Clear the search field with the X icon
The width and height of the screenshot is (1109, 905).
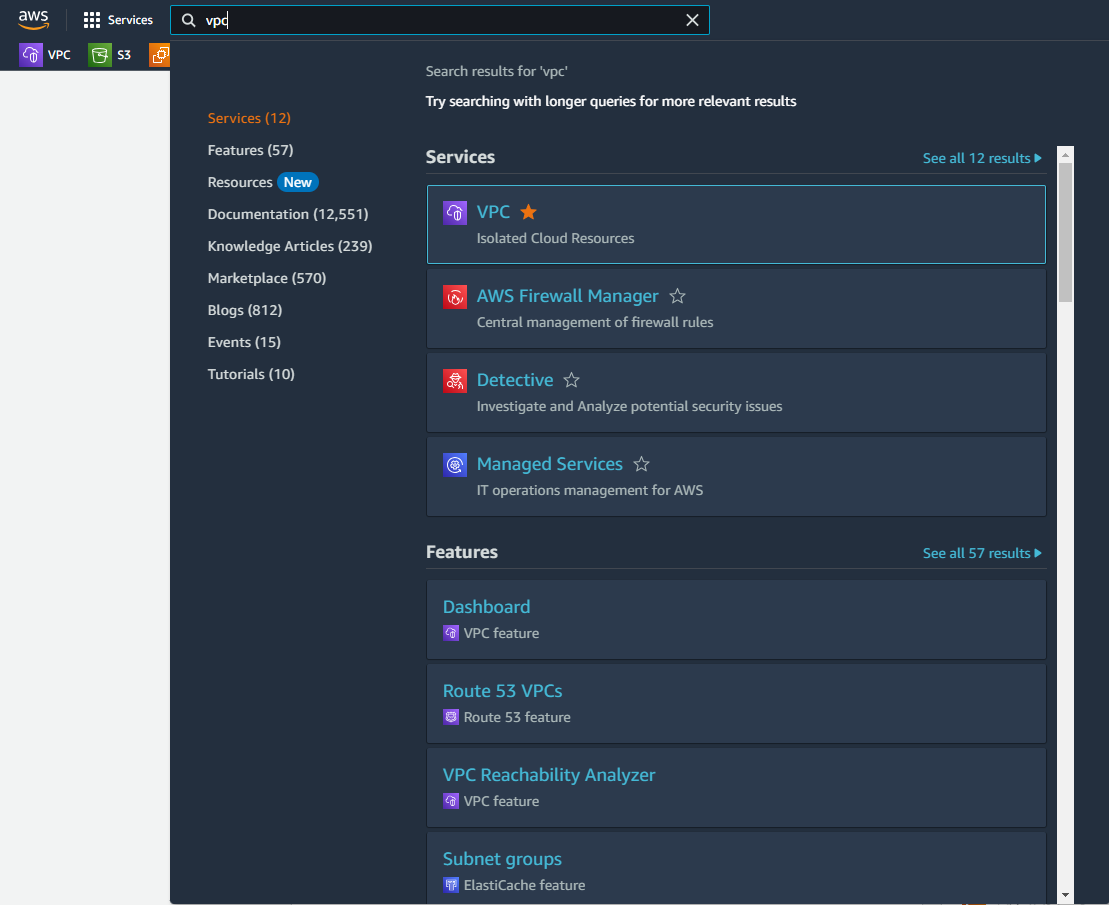693,19
